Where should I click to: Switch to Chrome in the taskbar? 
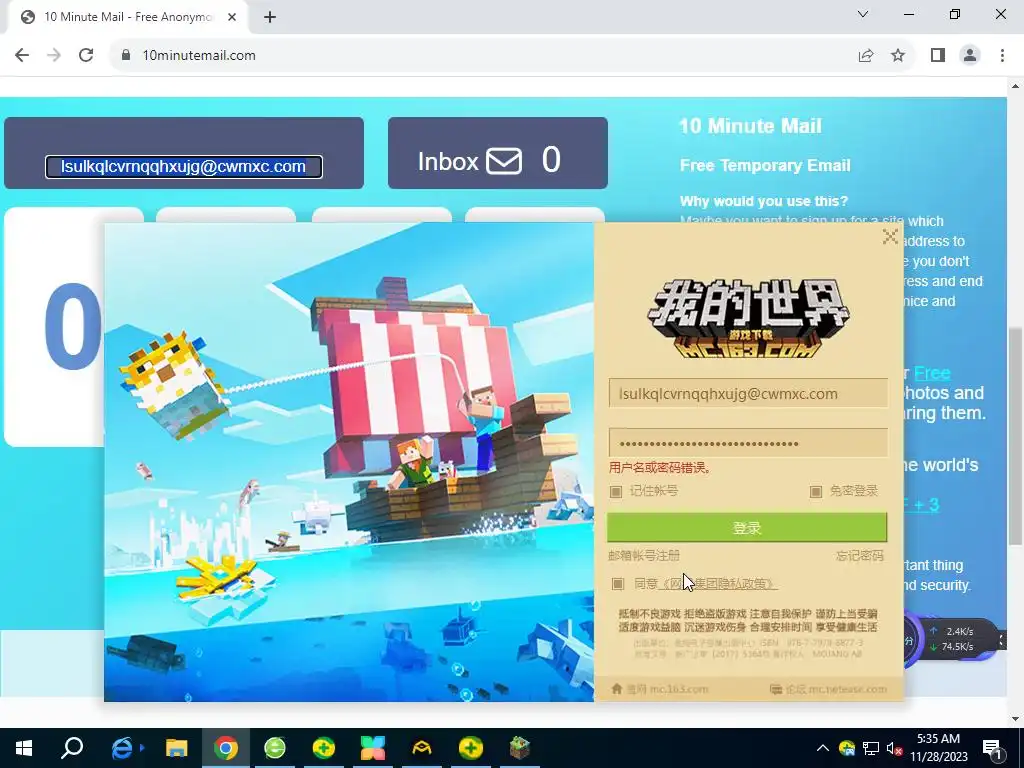click(225, 748)
